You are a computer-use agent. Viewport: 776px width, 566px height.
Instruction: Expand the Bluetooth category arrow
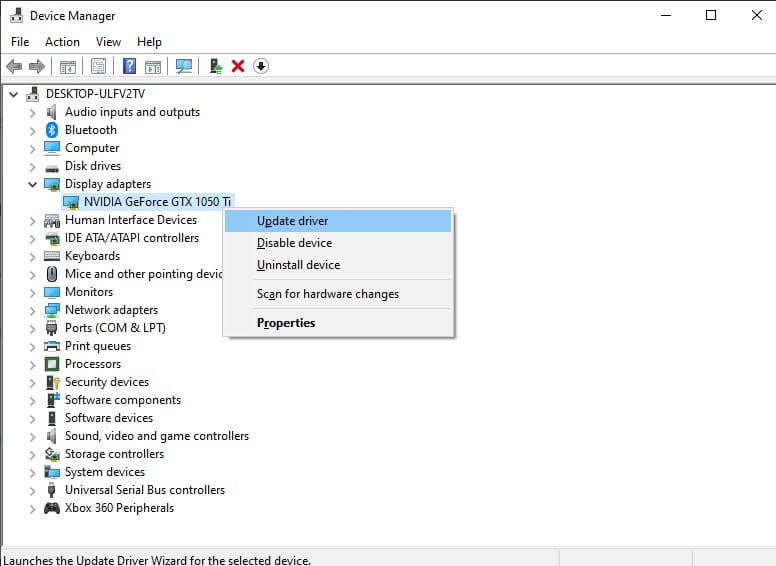pos(33,130)
